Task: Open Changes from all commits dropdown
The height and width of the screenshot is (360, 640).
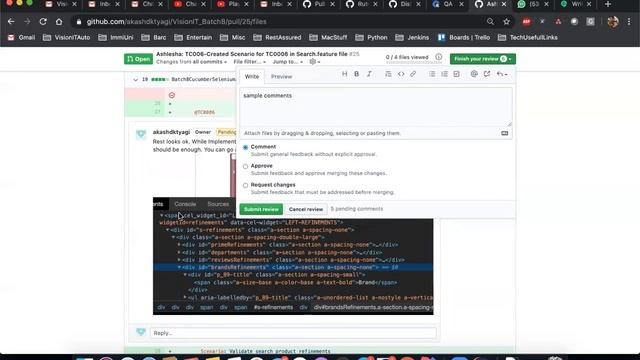Action: [191, 62]
